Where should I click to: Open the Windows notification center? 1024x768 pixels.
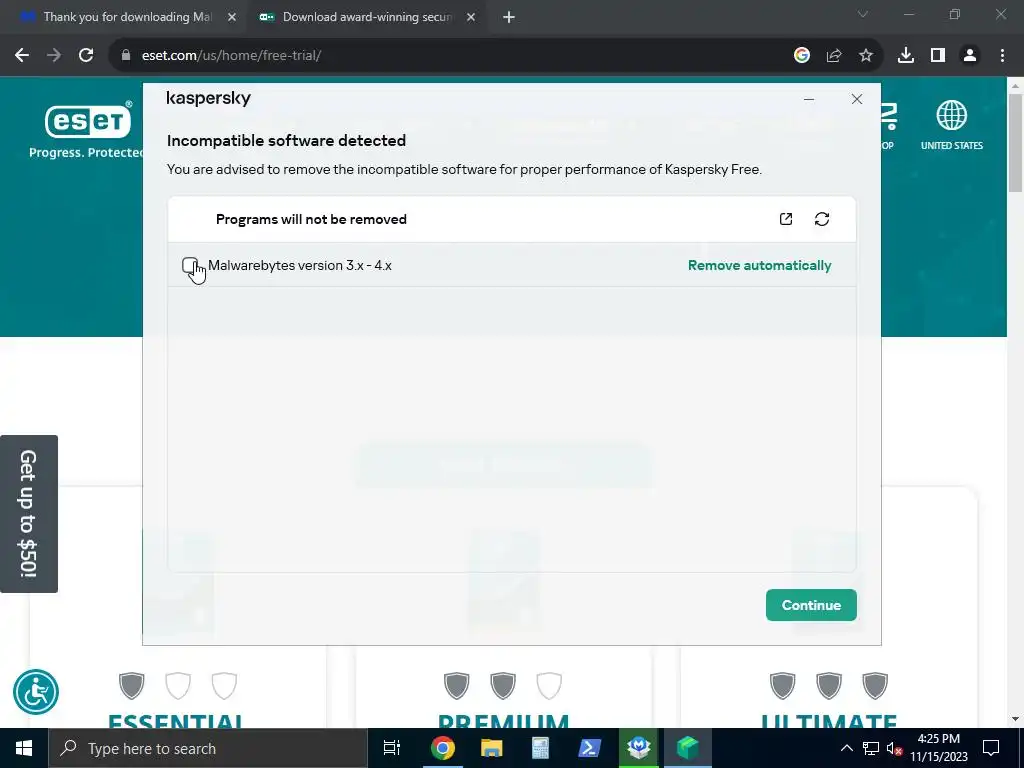(991, 748)
